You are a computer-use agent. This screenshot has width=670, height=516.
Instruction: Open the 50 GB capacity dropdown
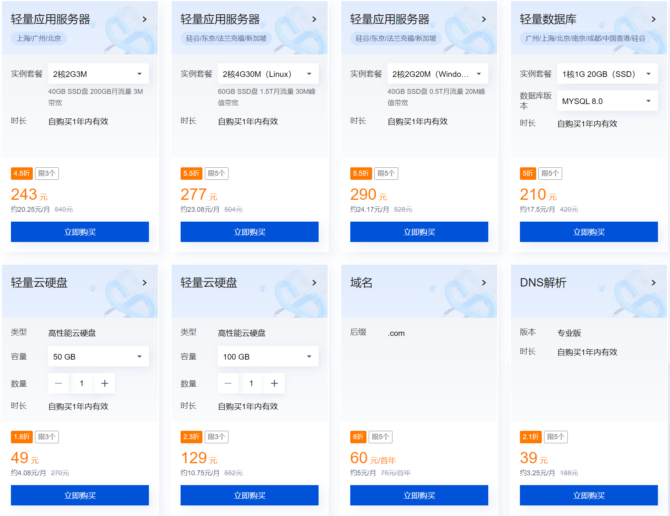pos(98,356)
